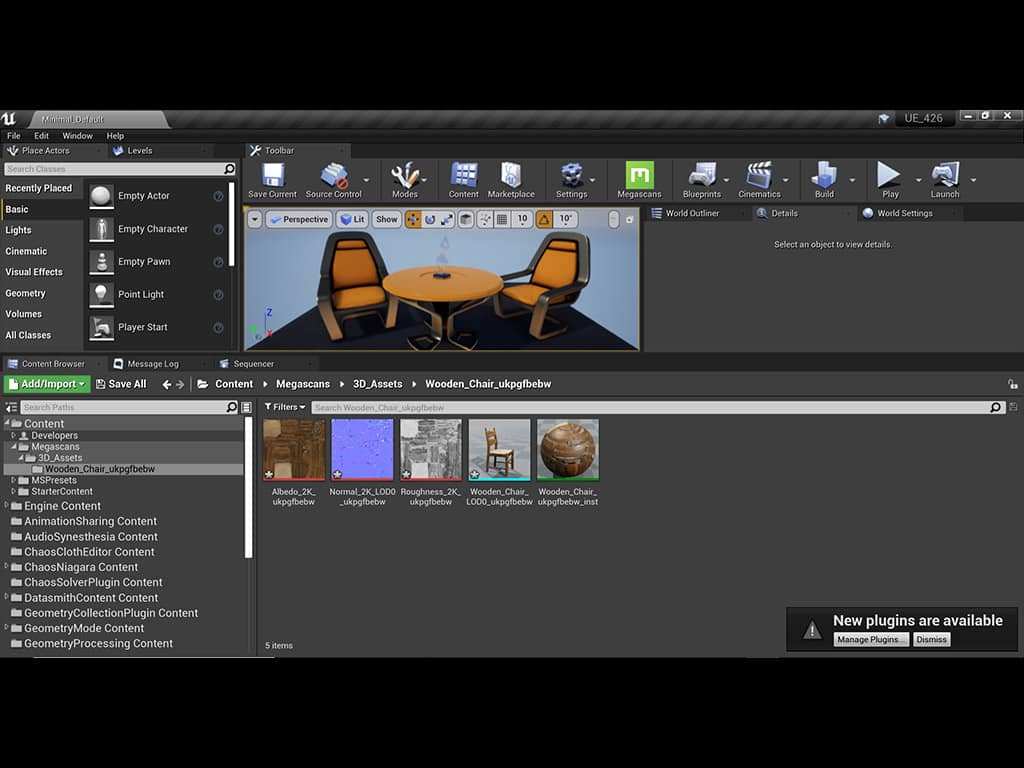
Task: Open the Marketplace icon
Action: [x=511, y=180]
